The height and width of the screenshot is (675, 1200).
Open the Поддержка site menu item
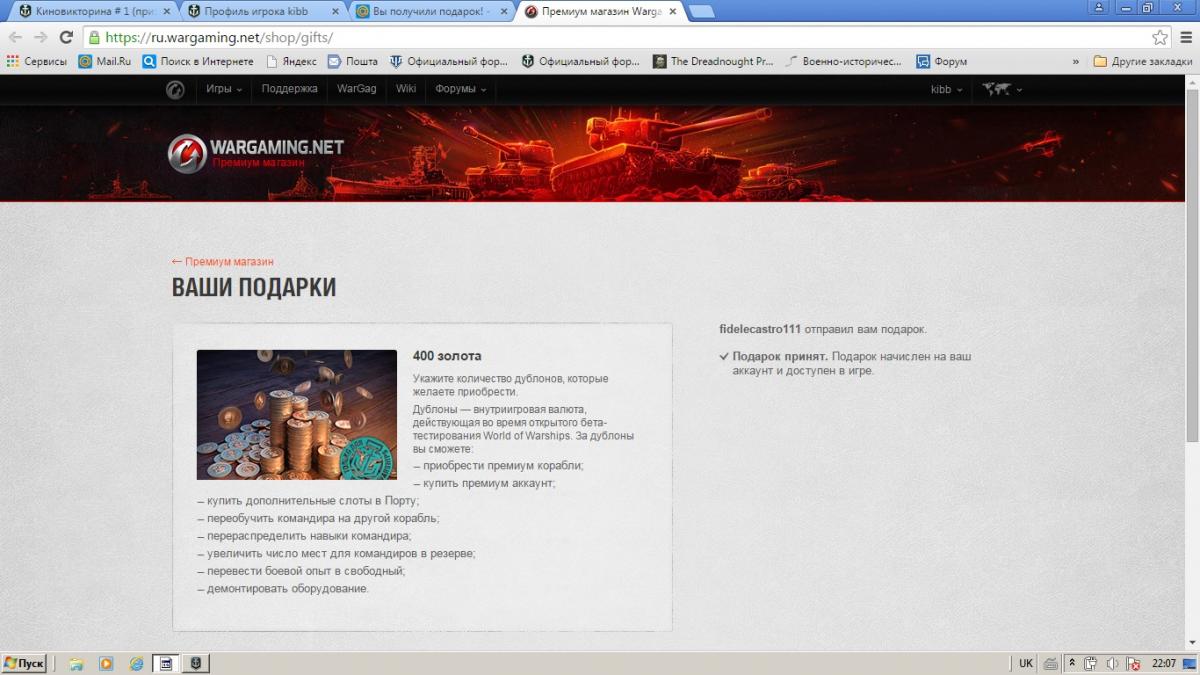click(290, 89)
